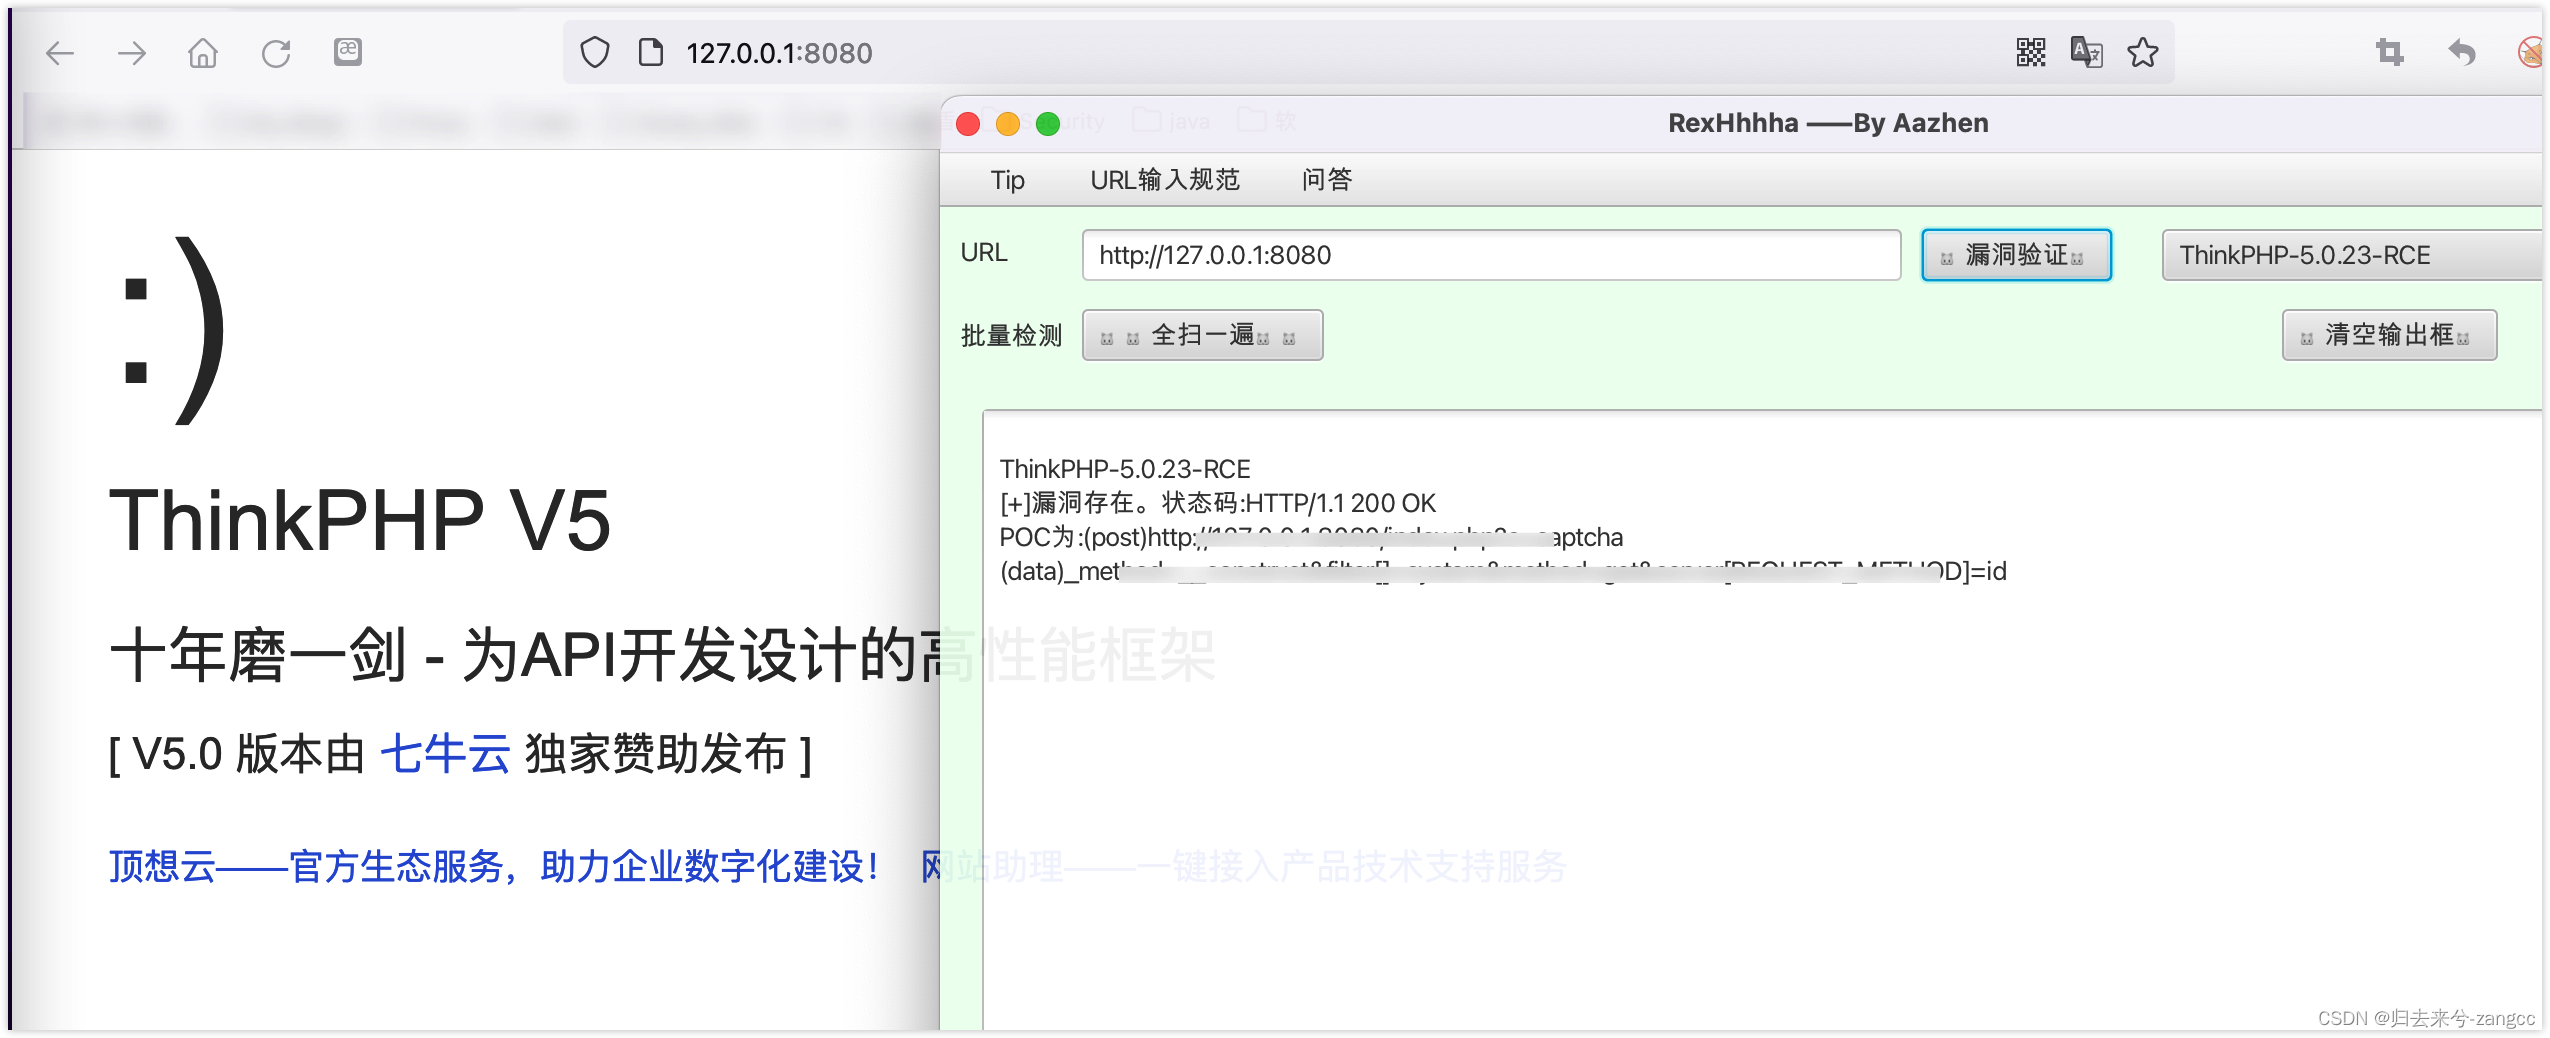
Task: Open the ThinkPHP-5.0.23-RCE dropdown
Action: 2350,255
